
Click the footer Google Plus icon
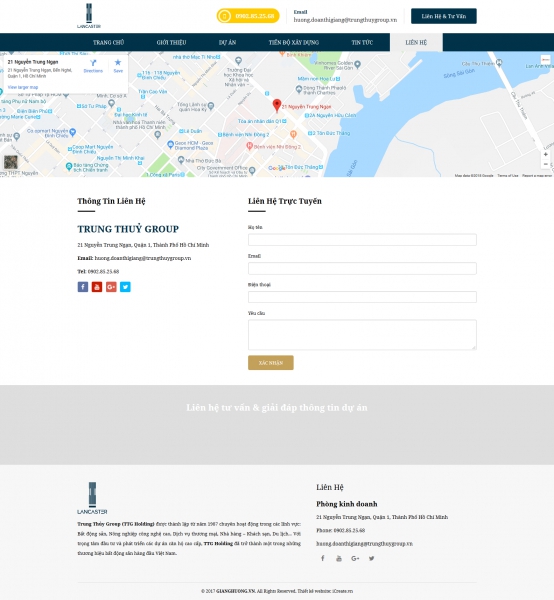click(x=355, y=558)
